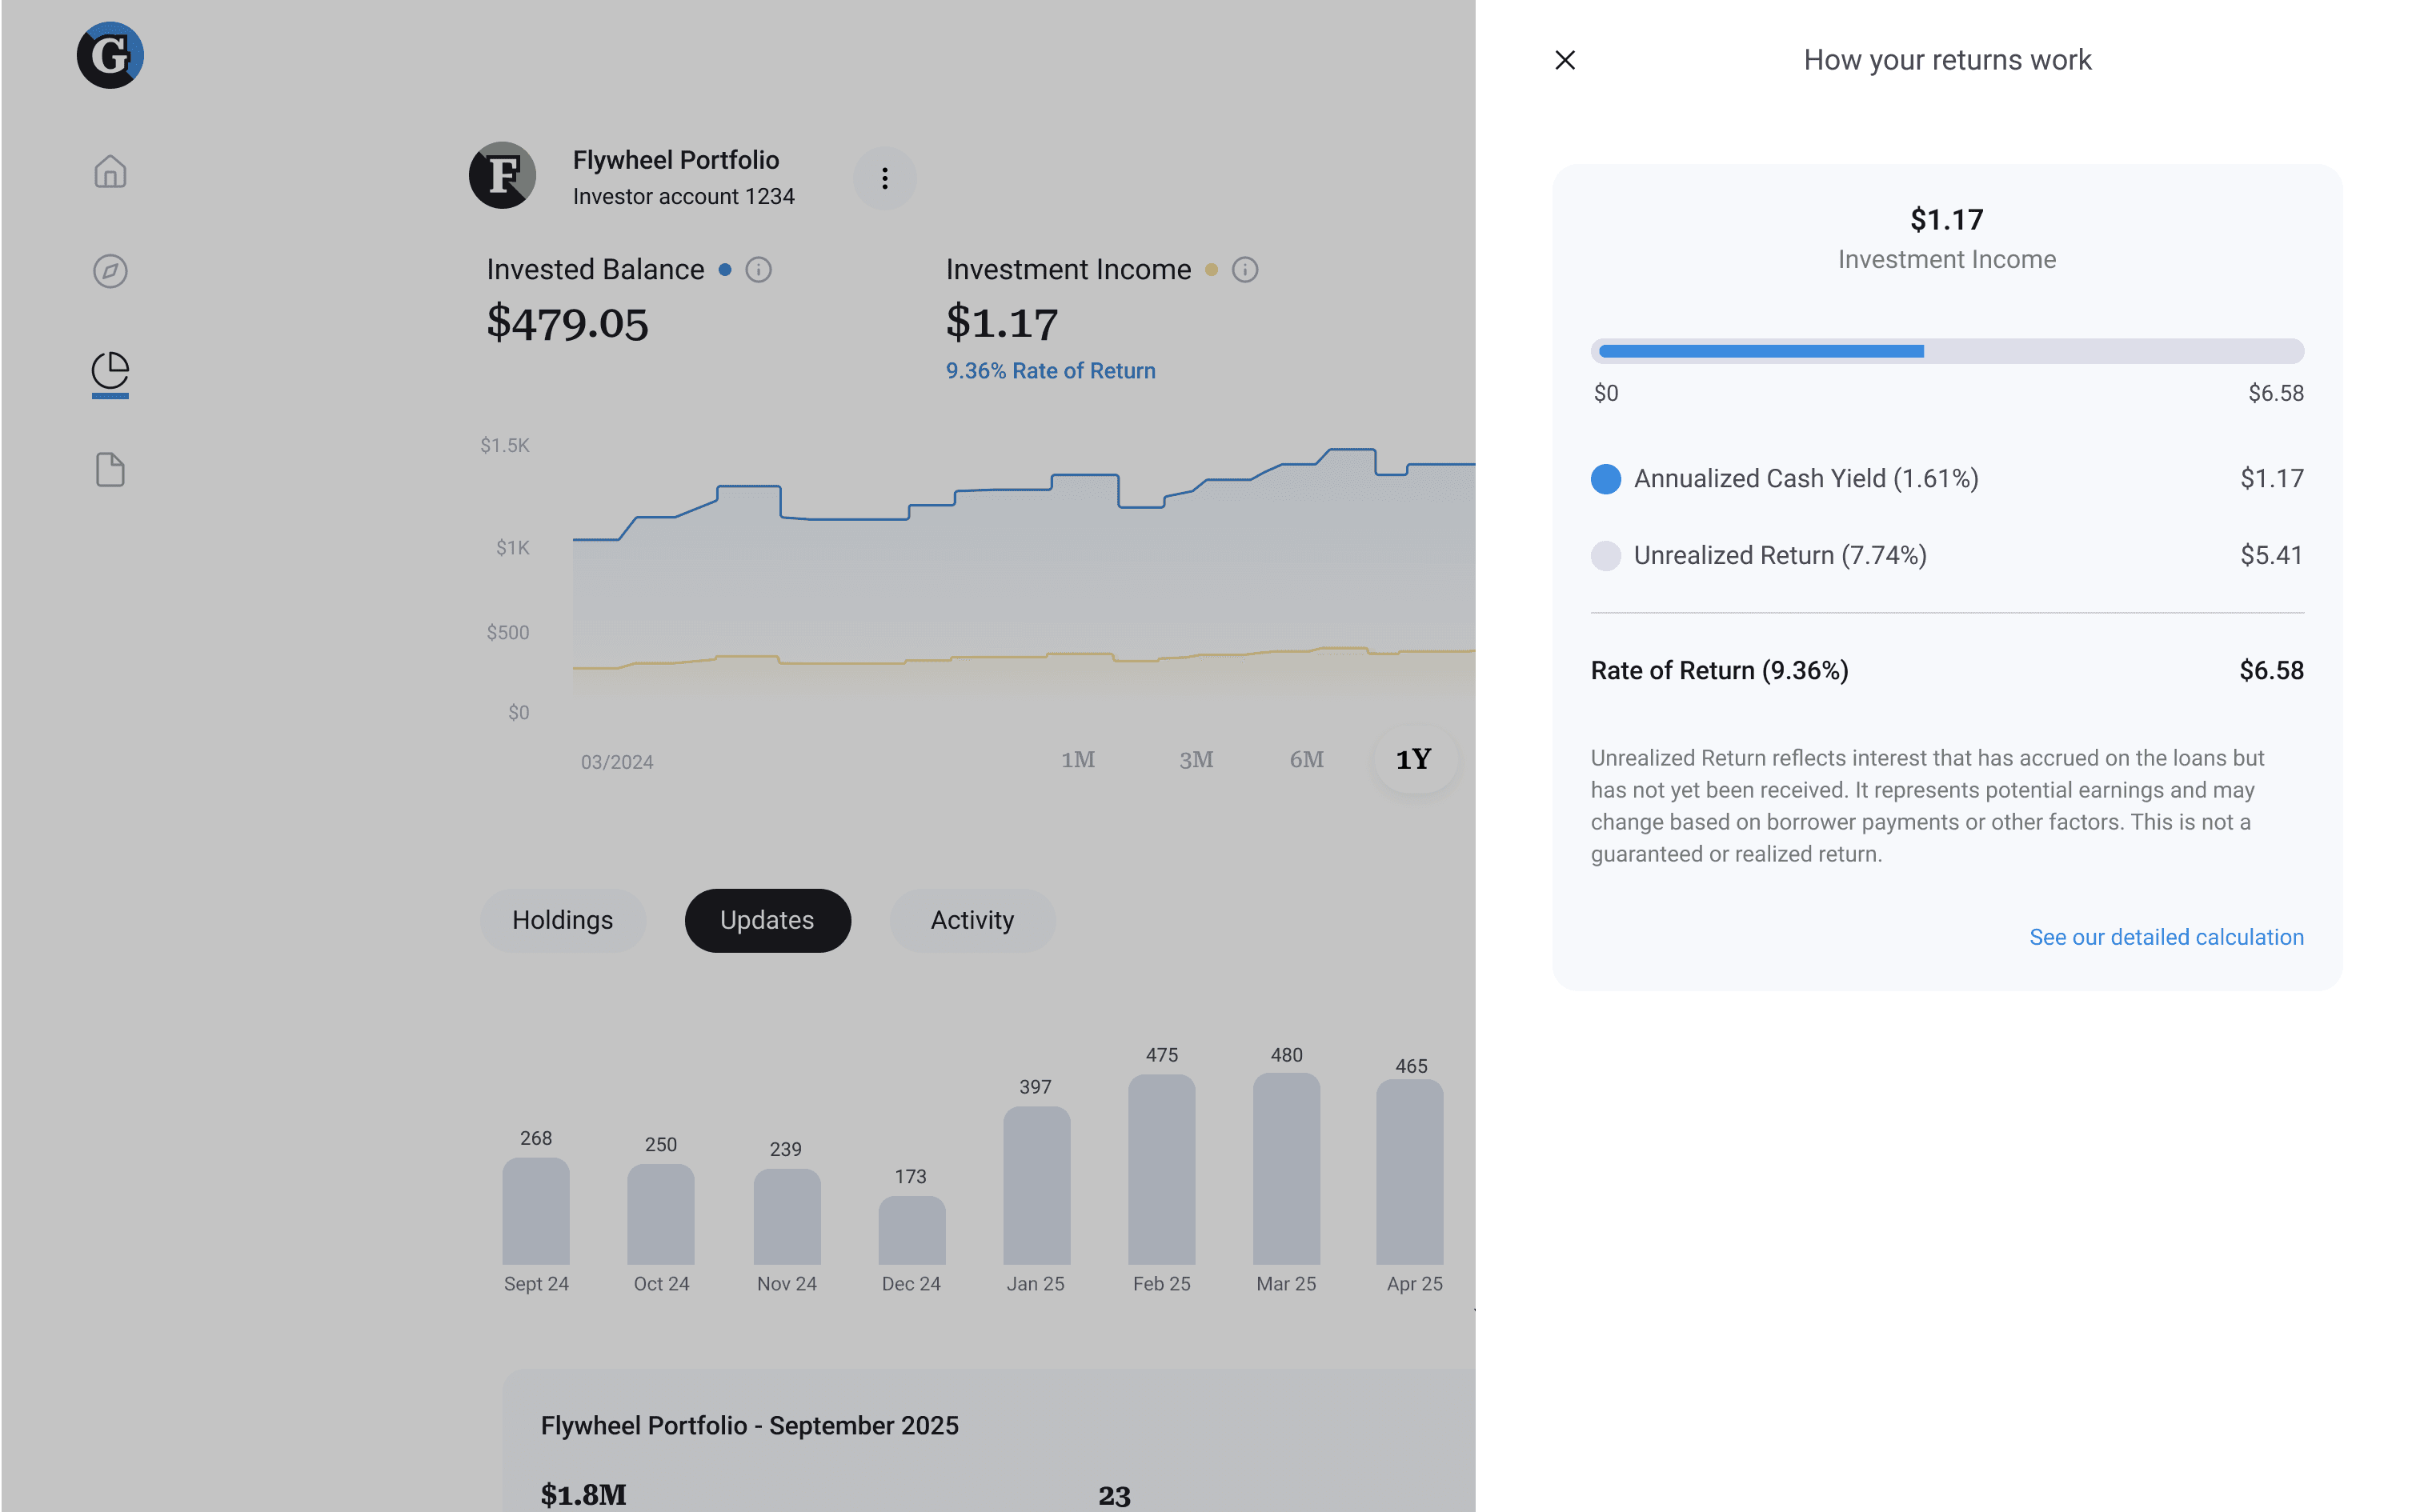Click the blue Annualized Cash Yield swatch
The image size is (2420, 1512).
point(1605,479)
